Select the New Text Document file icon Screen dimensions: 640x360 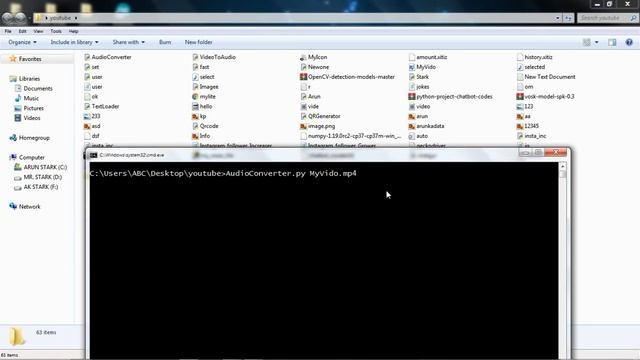(520, 77)
